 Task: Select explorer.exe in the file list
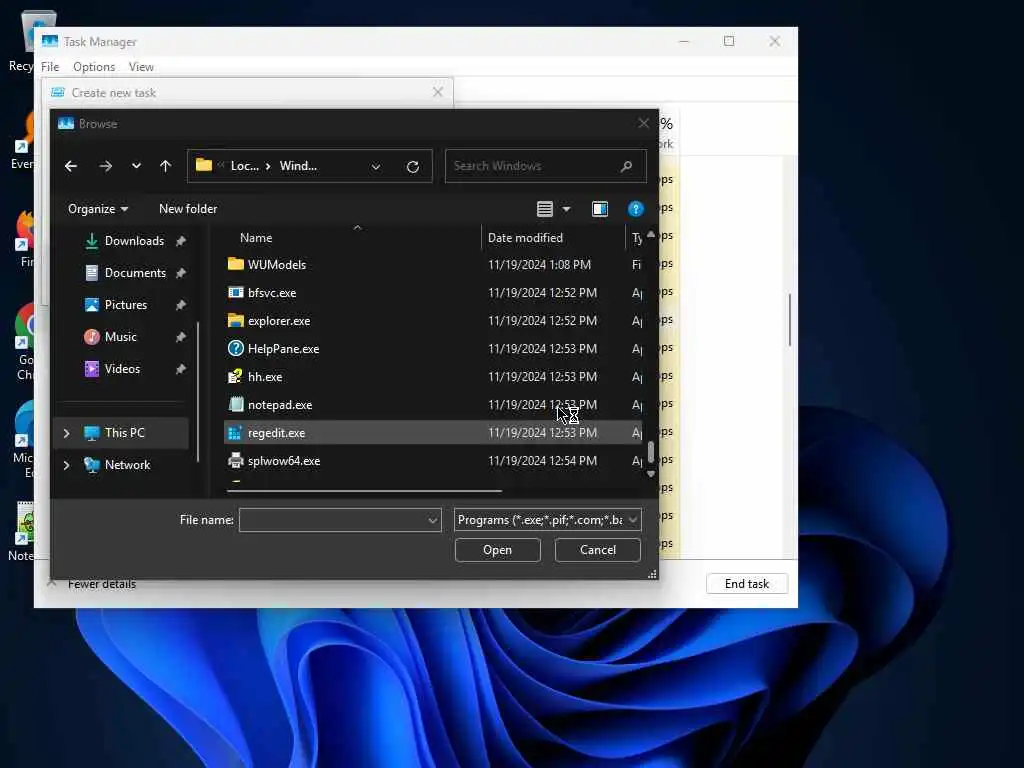[x=434, y=321]
